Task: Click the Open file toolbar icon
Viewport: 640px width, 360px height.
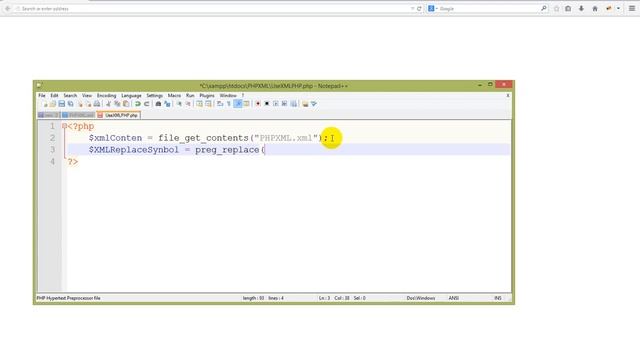Action: 53,104
